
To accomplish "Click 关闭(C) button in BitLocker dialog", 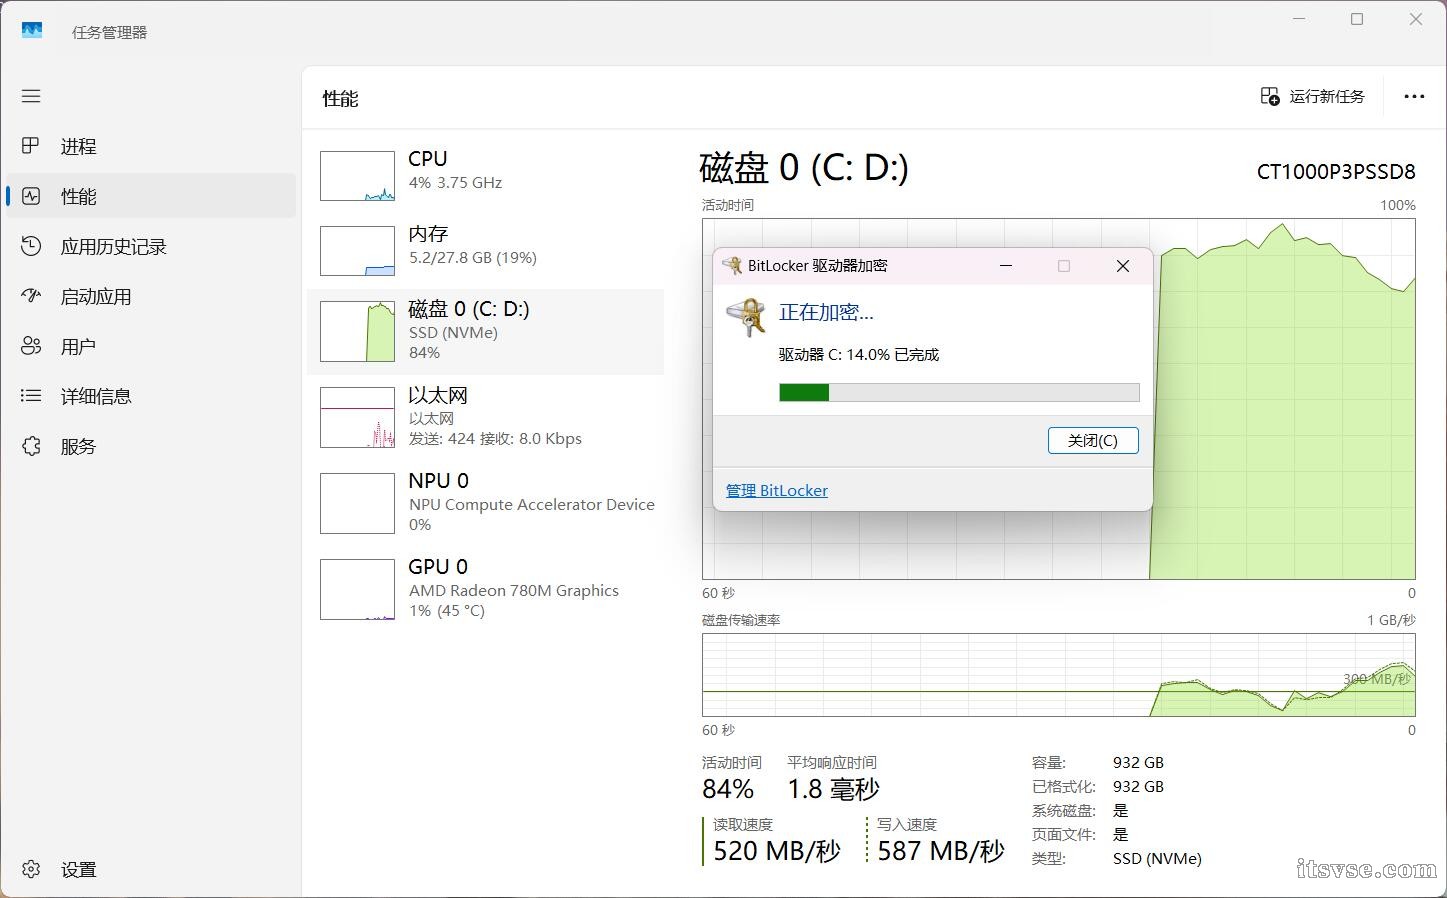I will point(1093,440).
